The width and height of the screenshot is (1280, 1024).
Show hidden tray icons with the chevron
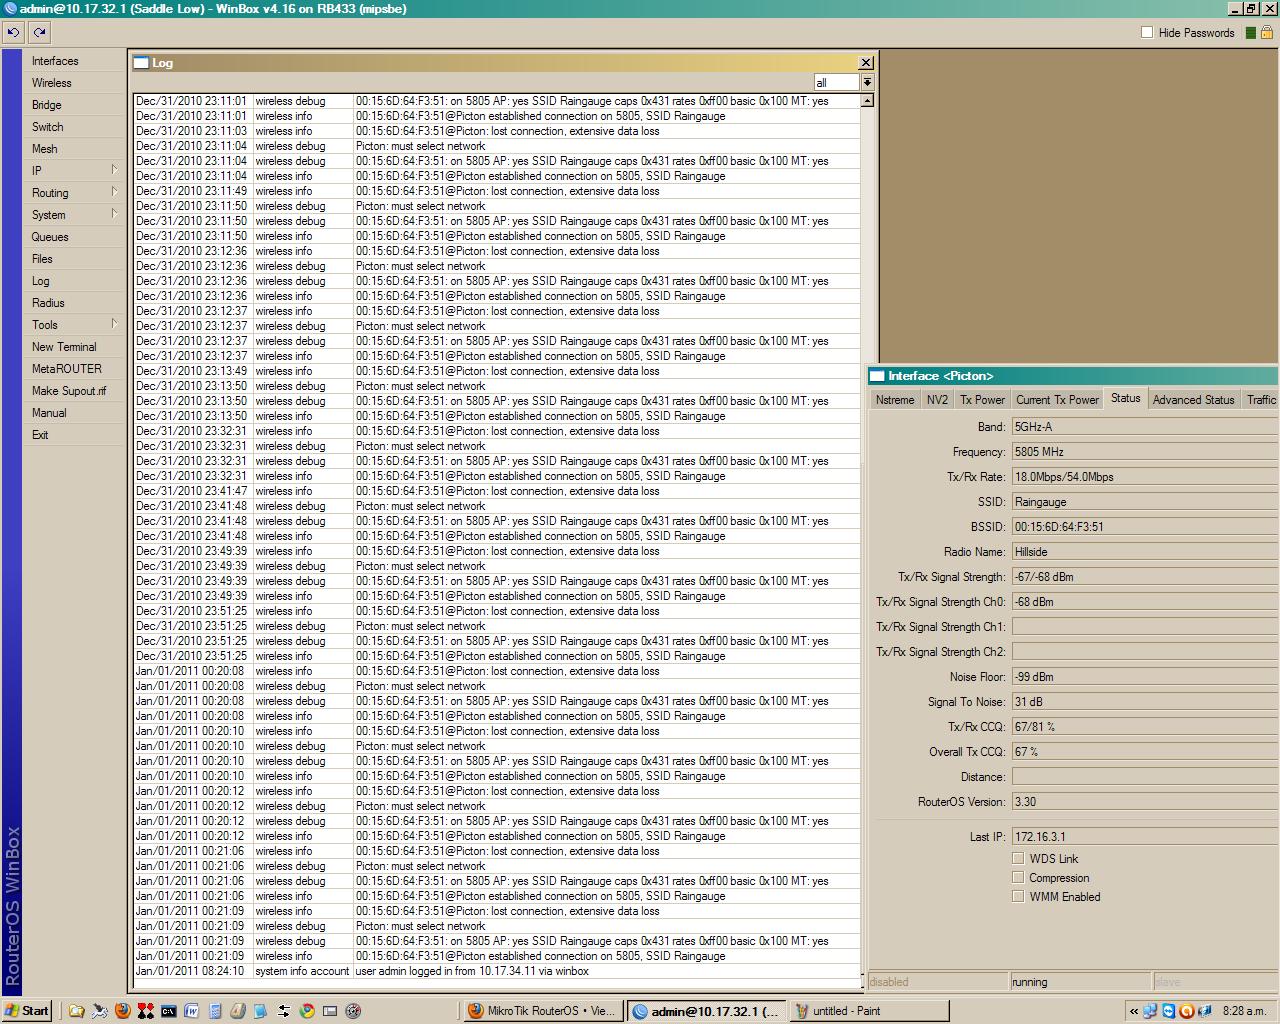(1134, 1011)
